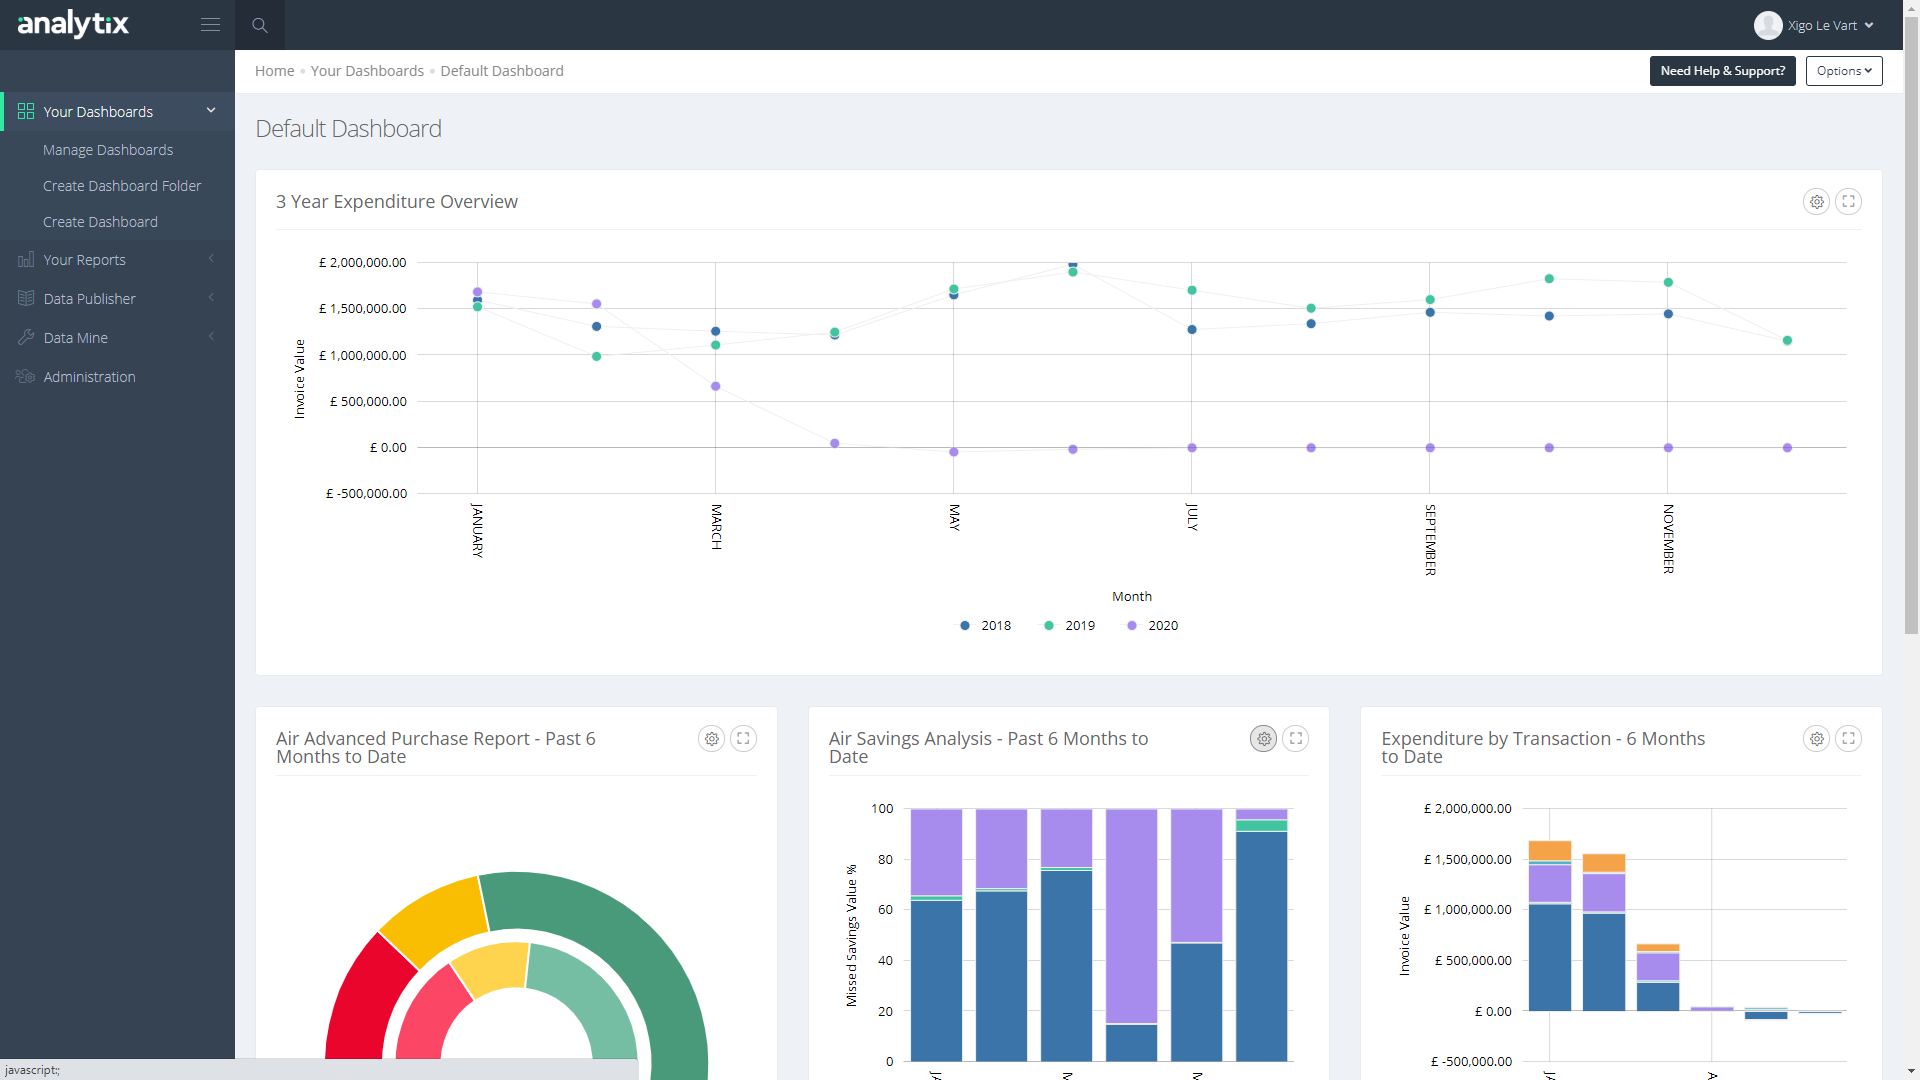The height and width of the screenshot is (1080, 1920).
Task: Expand Air Advanced Purchase Report fullscreen
Action: tap(743, 739)
